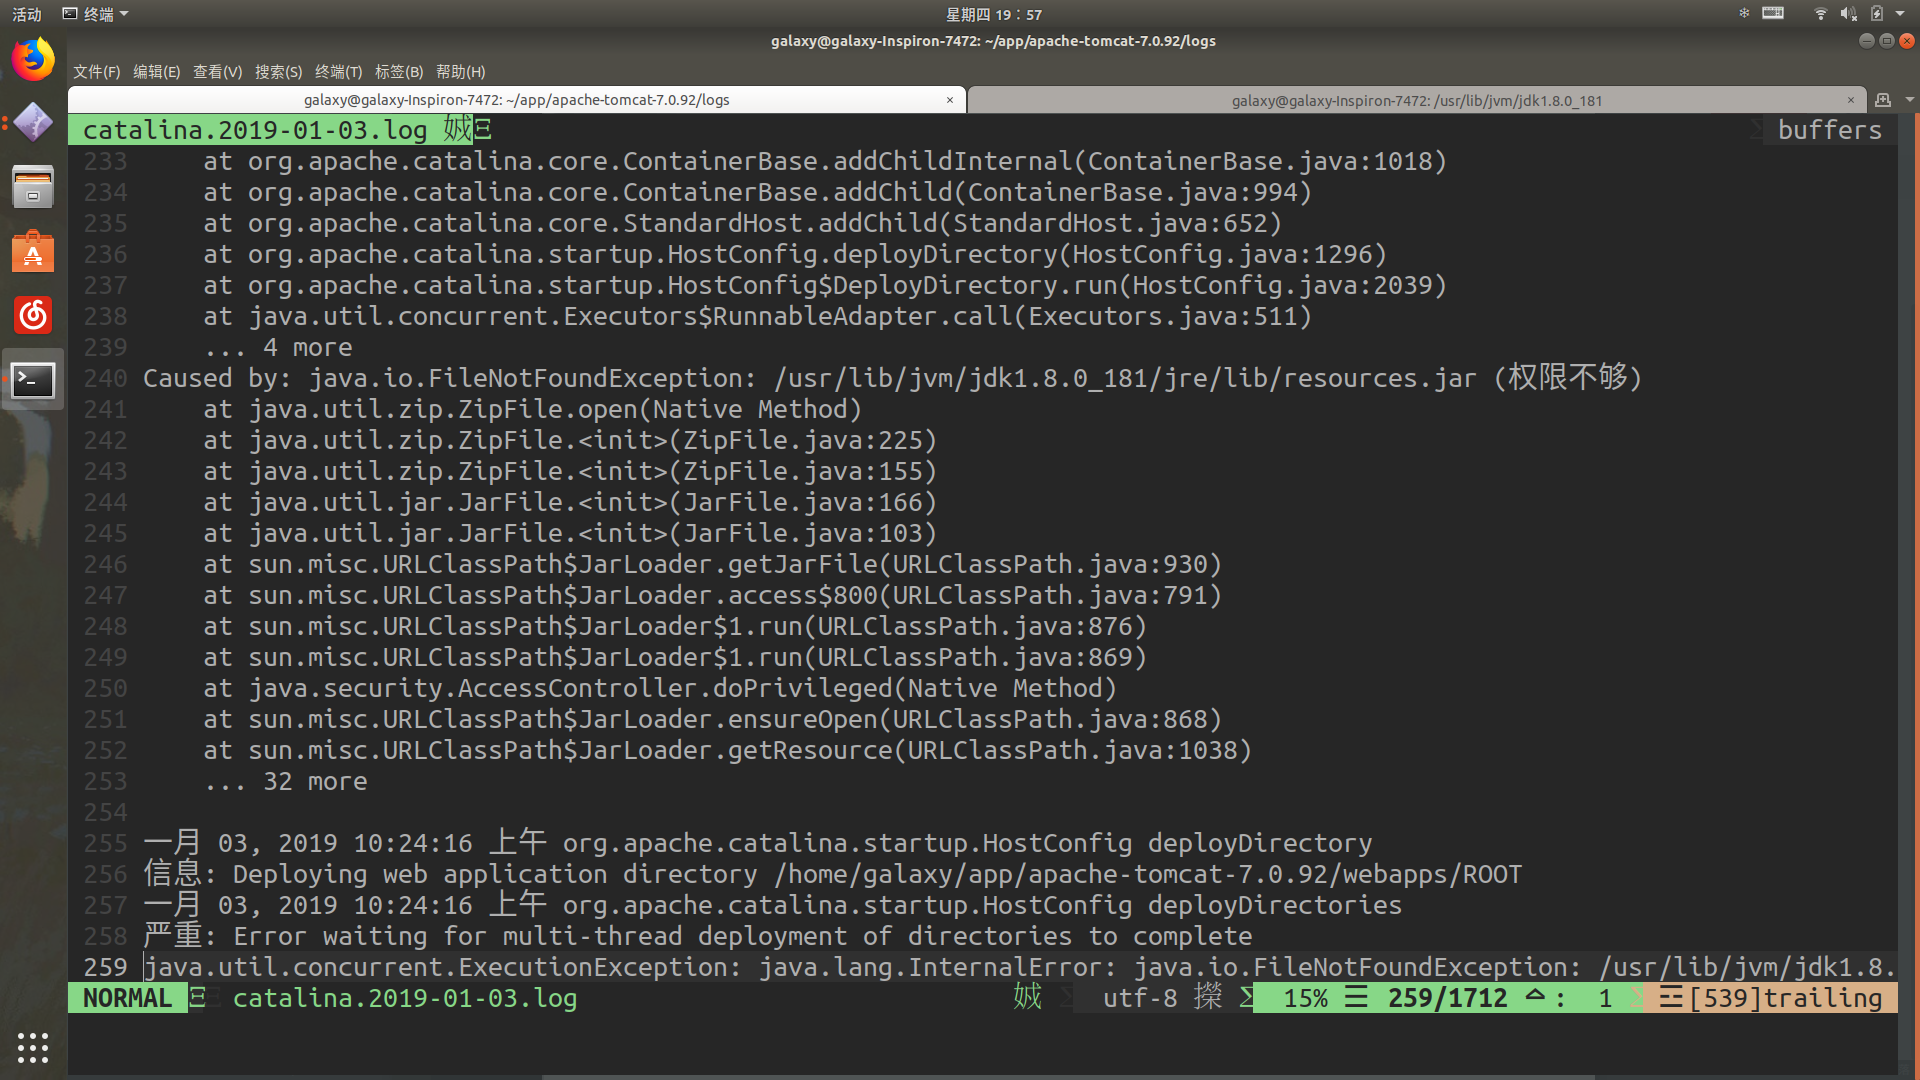Click the Terminal icon in dock
Image resolution: width=1920 pixels, height=1080 pixels.
[x=33, y=380]
